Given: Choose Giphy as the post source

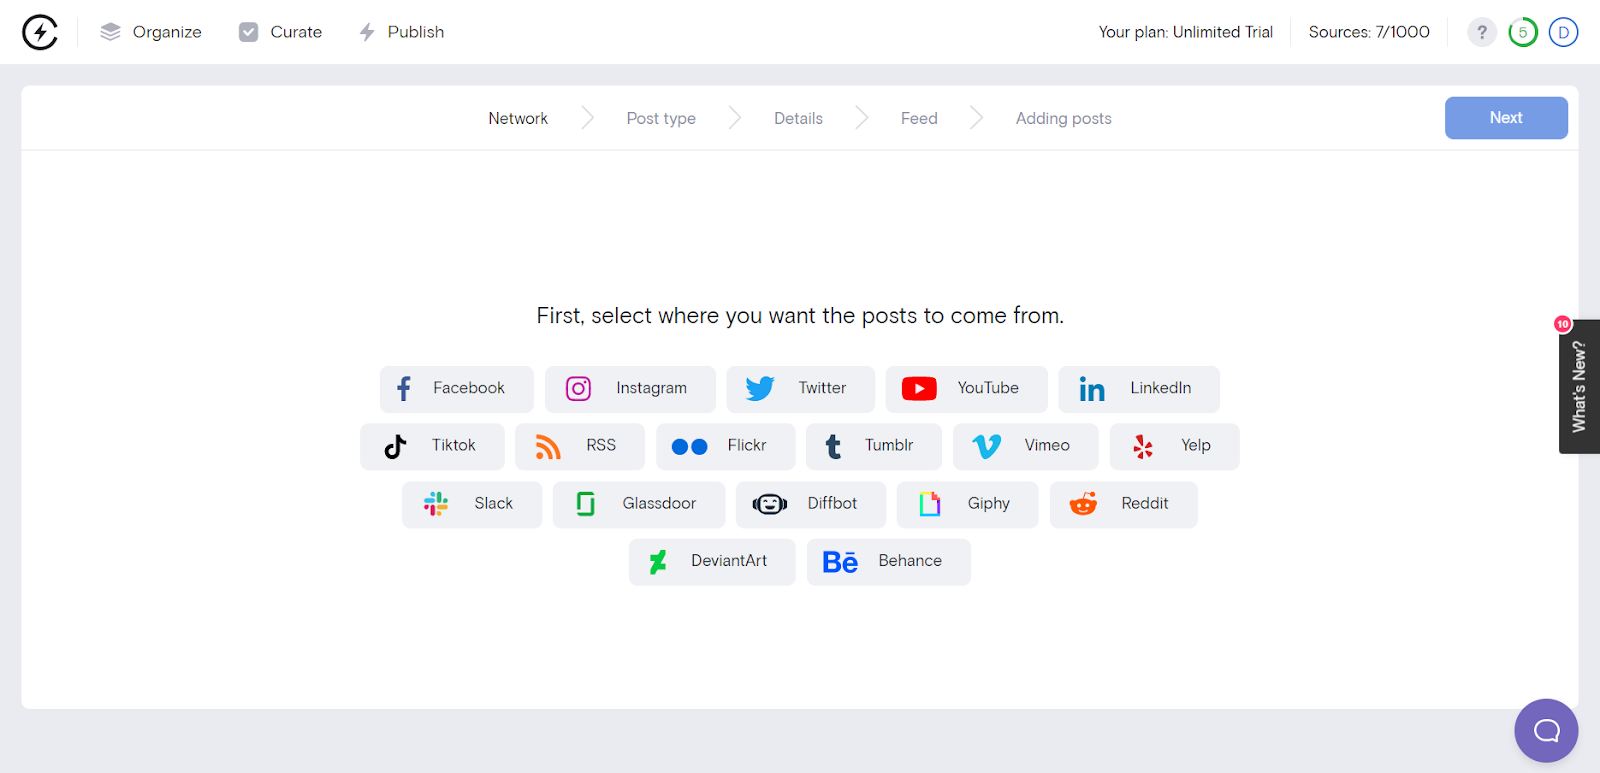Looking at the screenshot, I should (x=968, y=505).
